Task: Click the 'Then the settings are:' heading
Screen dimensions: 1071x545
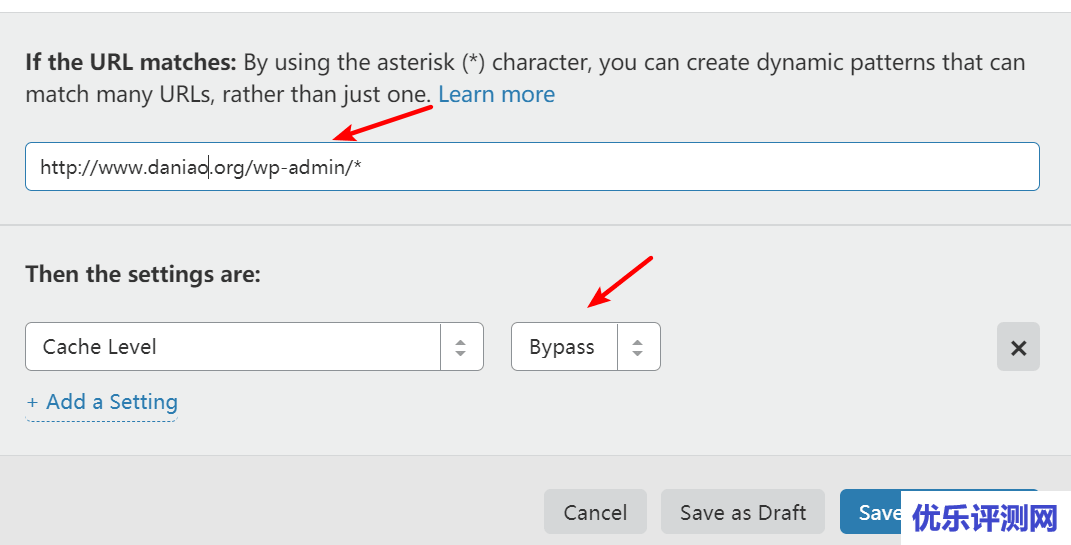Action: (x=143, y=275)
